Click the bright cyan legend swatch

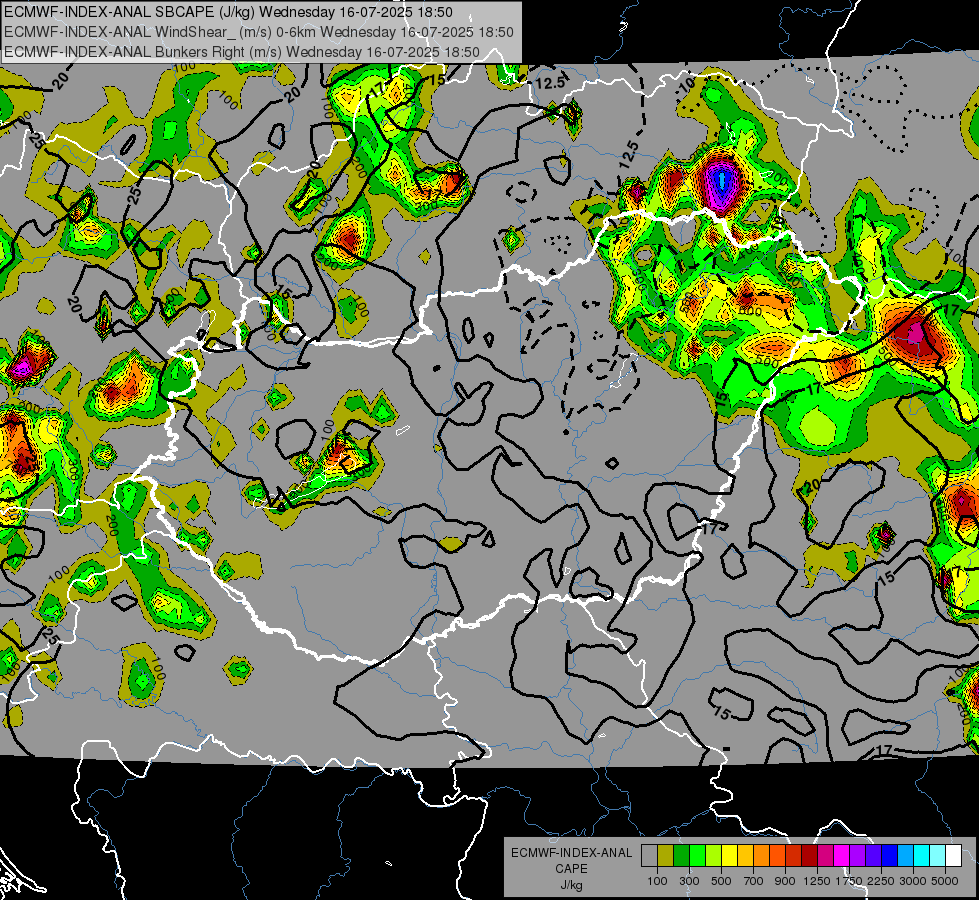point(922,856)
